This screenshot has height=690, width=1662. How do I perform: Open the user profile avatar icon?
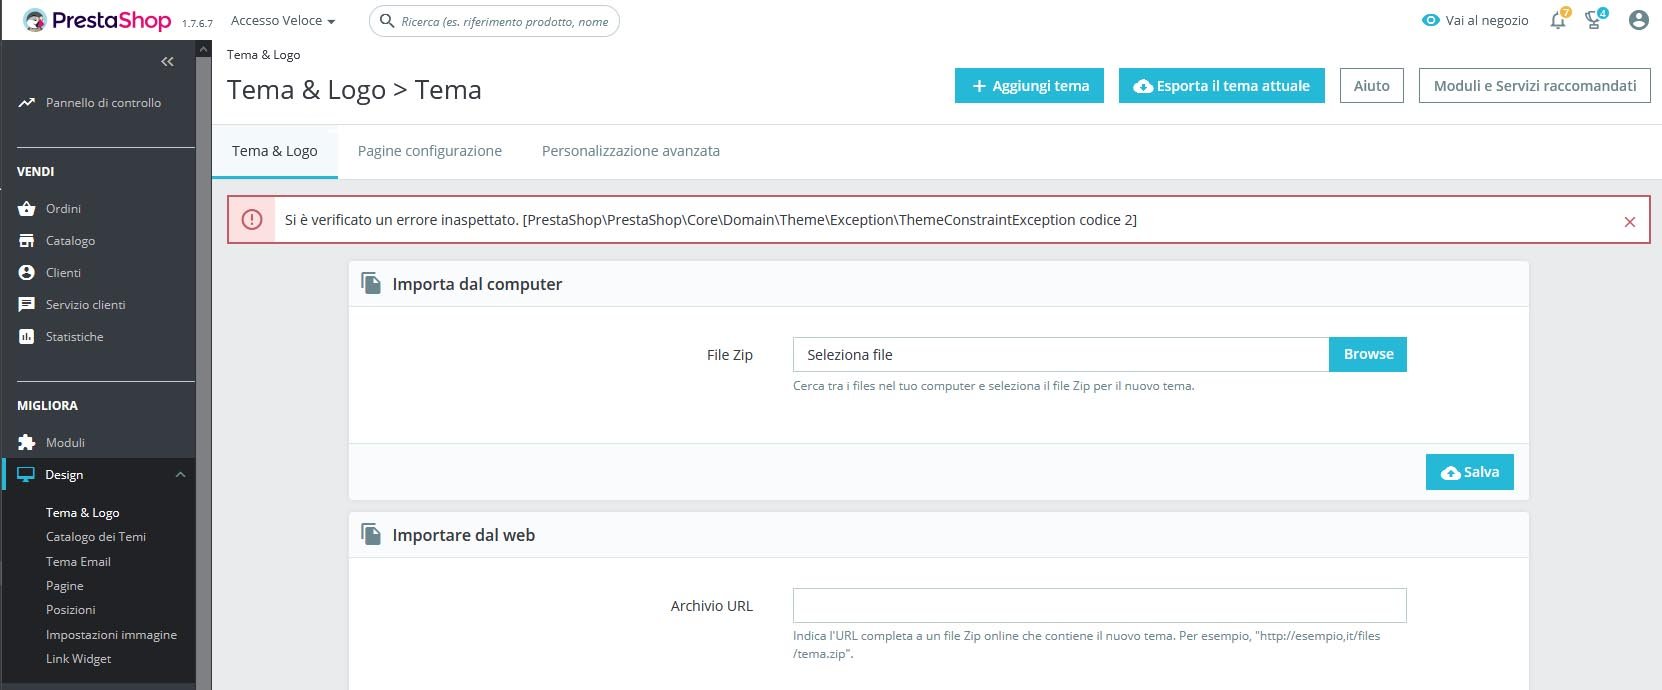coord(1638,20)
